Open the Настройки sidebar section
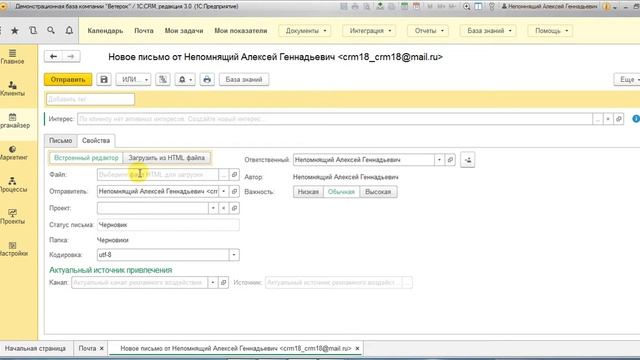Image resolution: width=640 pixels, height=360 pixels. (13, 249)
